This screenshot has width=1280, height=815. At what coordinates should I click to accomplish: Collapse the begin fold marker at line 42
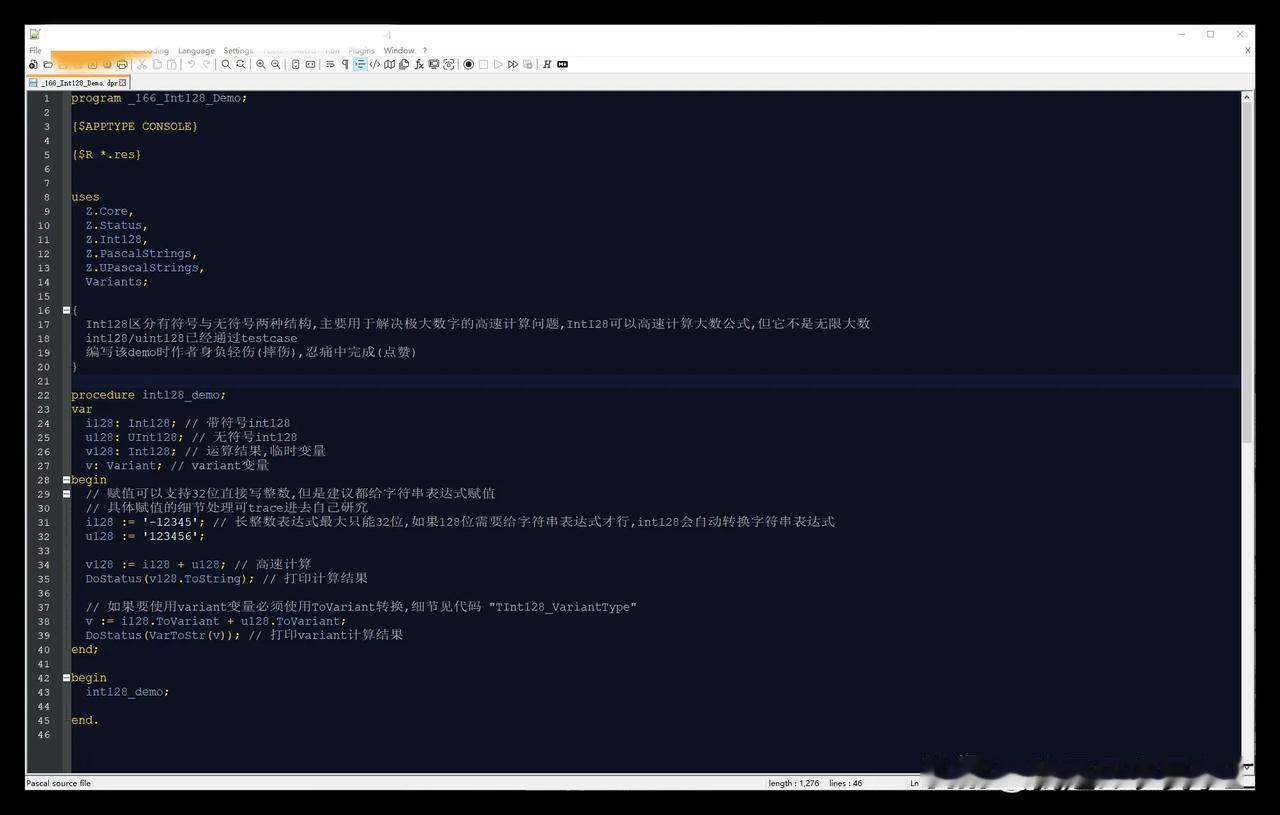pos(66,678)
